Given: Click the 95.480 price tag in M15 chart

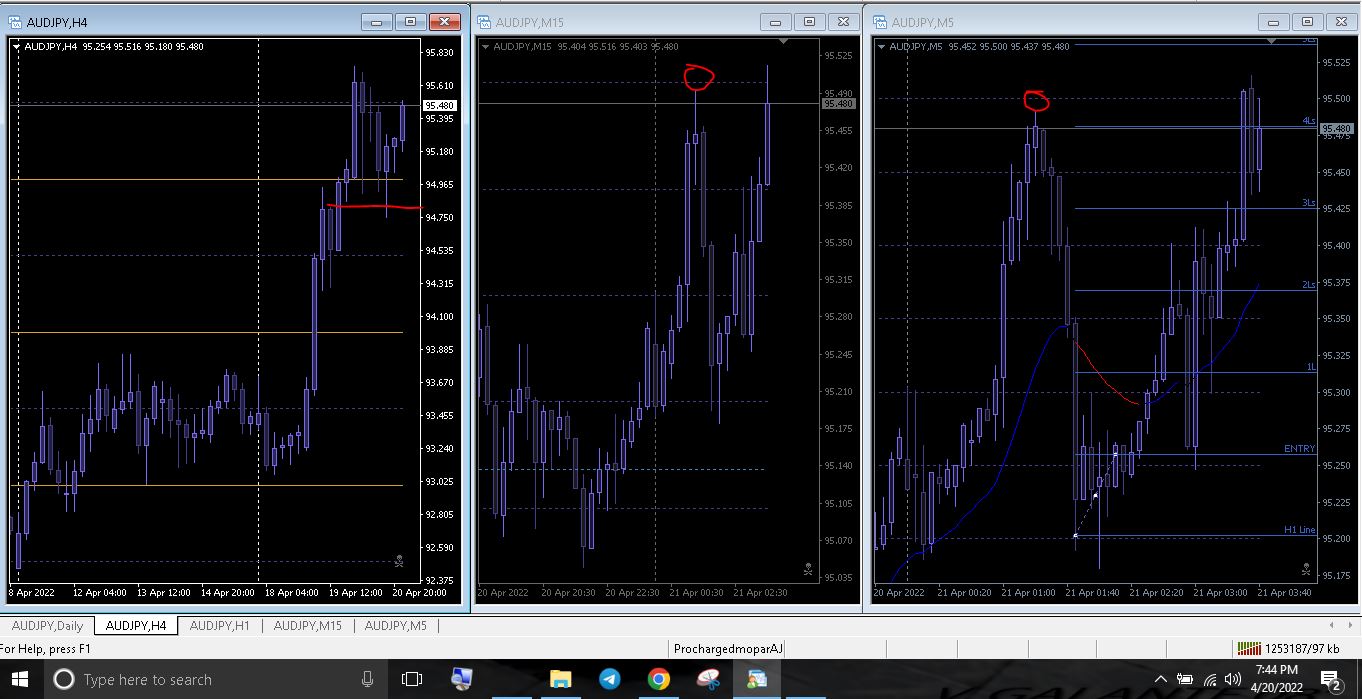Looking at the screenshot, I should [838, 104].
